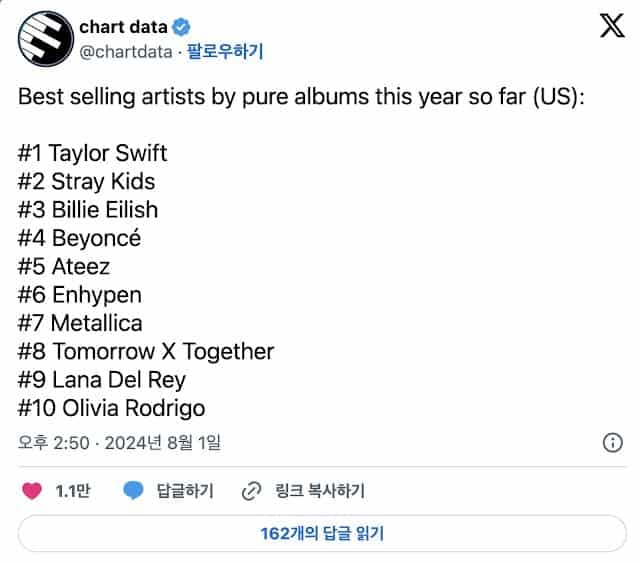Click the 답글하기 reply text
640x563 pixels.
click(185, 491)
